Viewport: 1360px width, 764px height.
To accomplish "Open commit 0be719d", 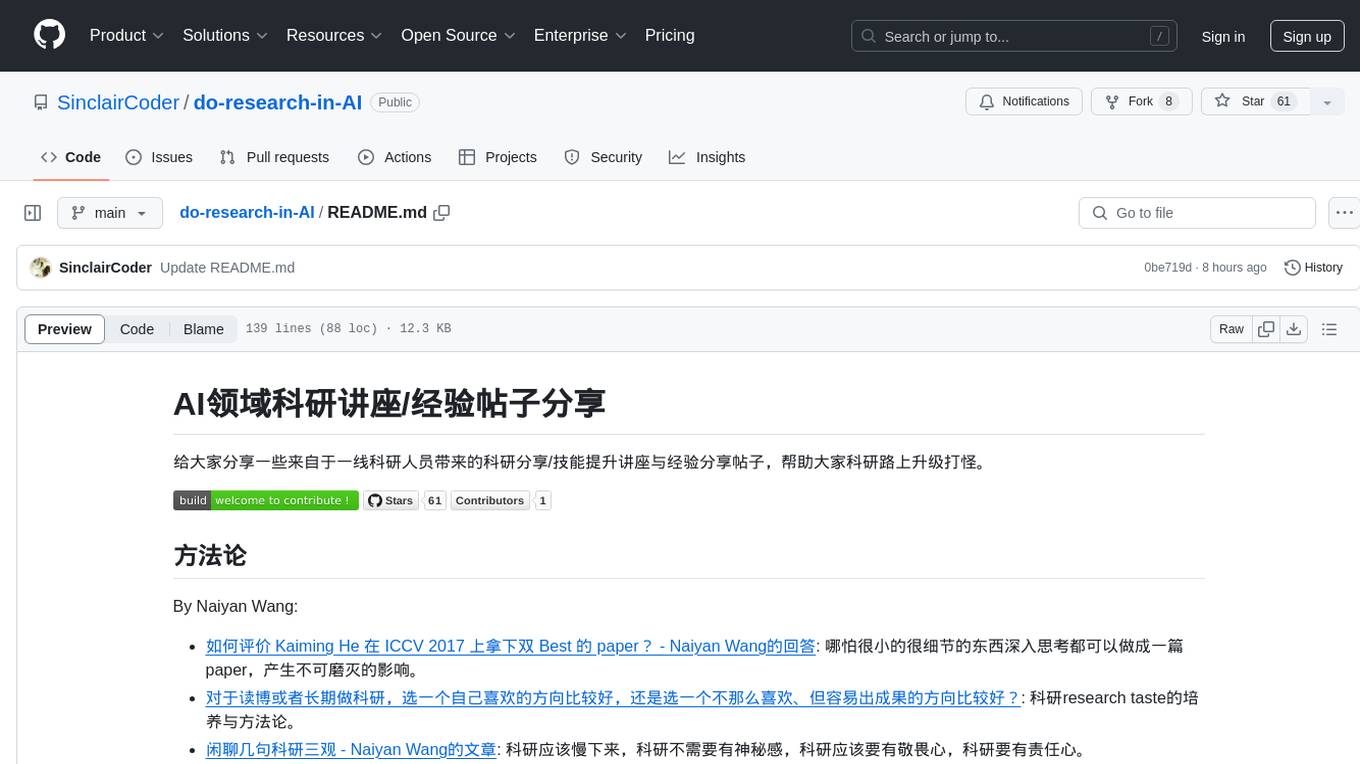I will point(1168,268).
